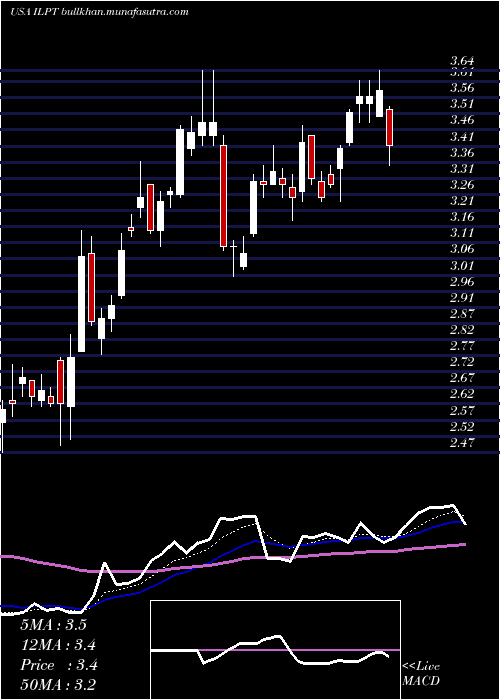
Task: Click the 2.91 price axis label
Action: click(462, 298)
